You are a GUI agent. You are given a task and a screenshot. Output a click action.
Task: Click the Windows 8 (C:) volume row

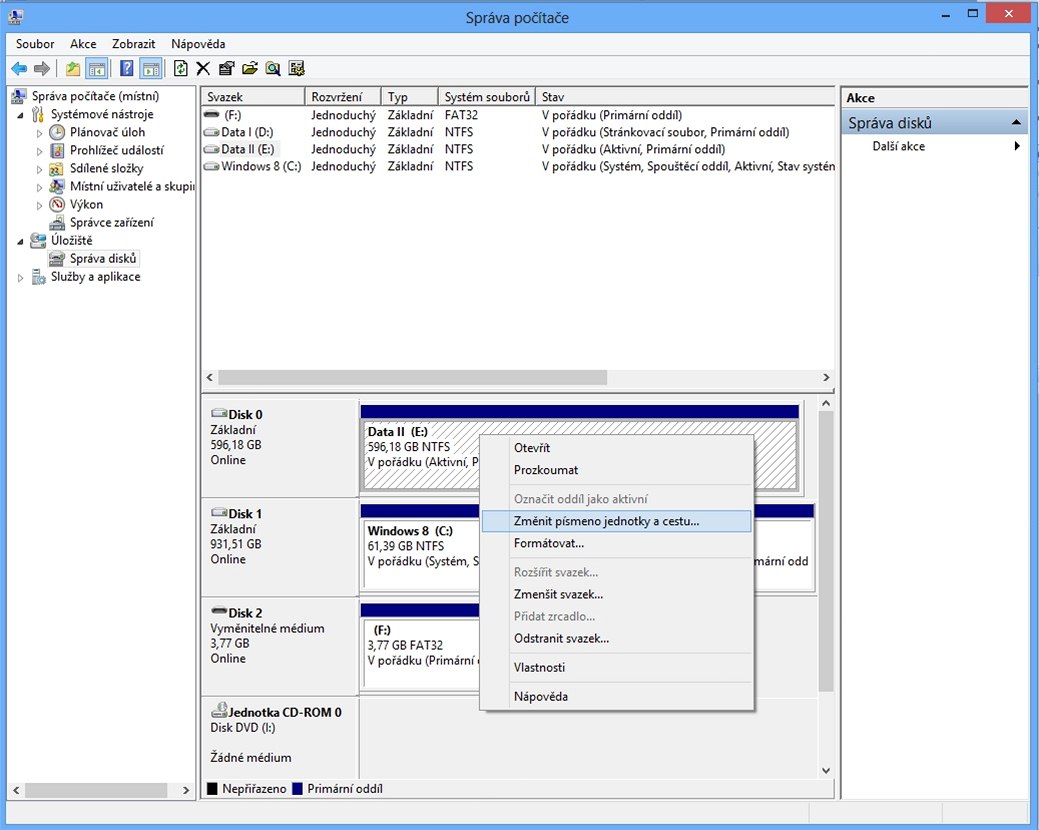coord(518,166)
